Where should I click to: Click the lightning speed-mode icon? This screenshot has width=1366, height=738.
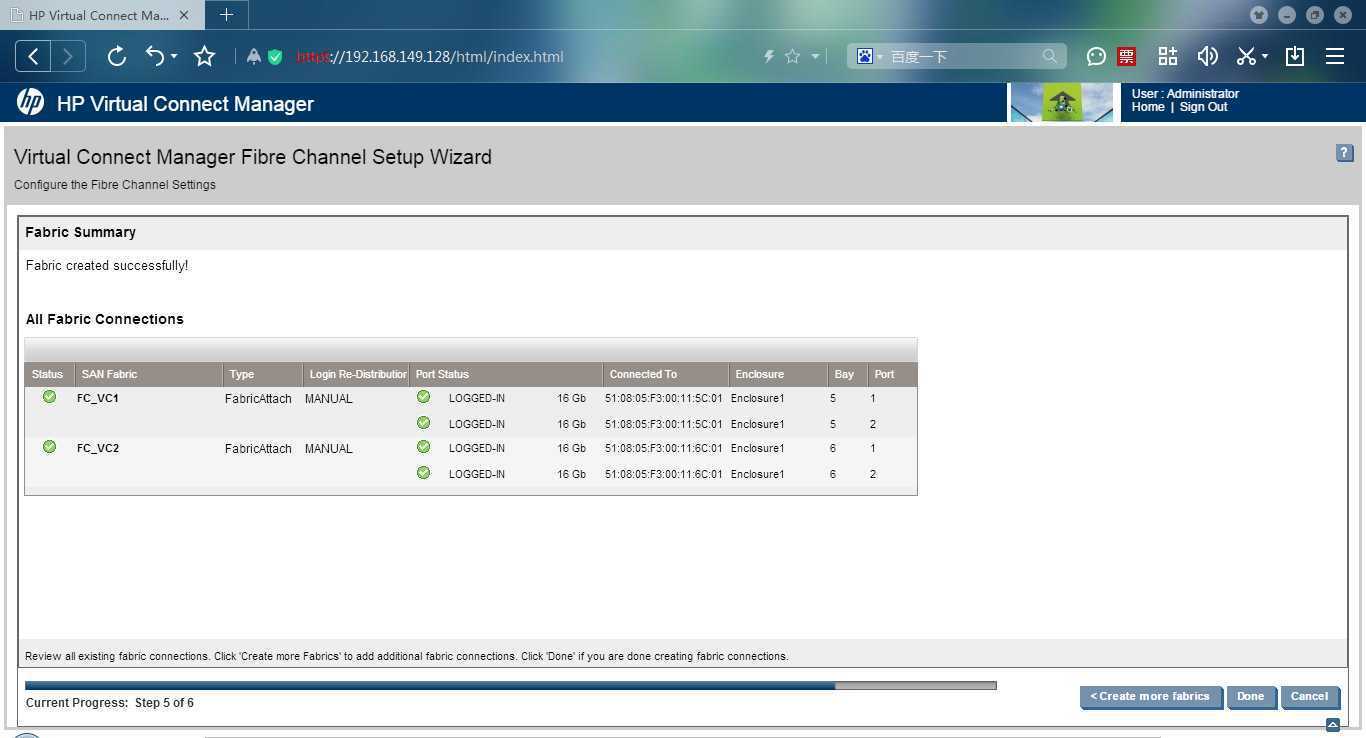click(x=769, y=57)
